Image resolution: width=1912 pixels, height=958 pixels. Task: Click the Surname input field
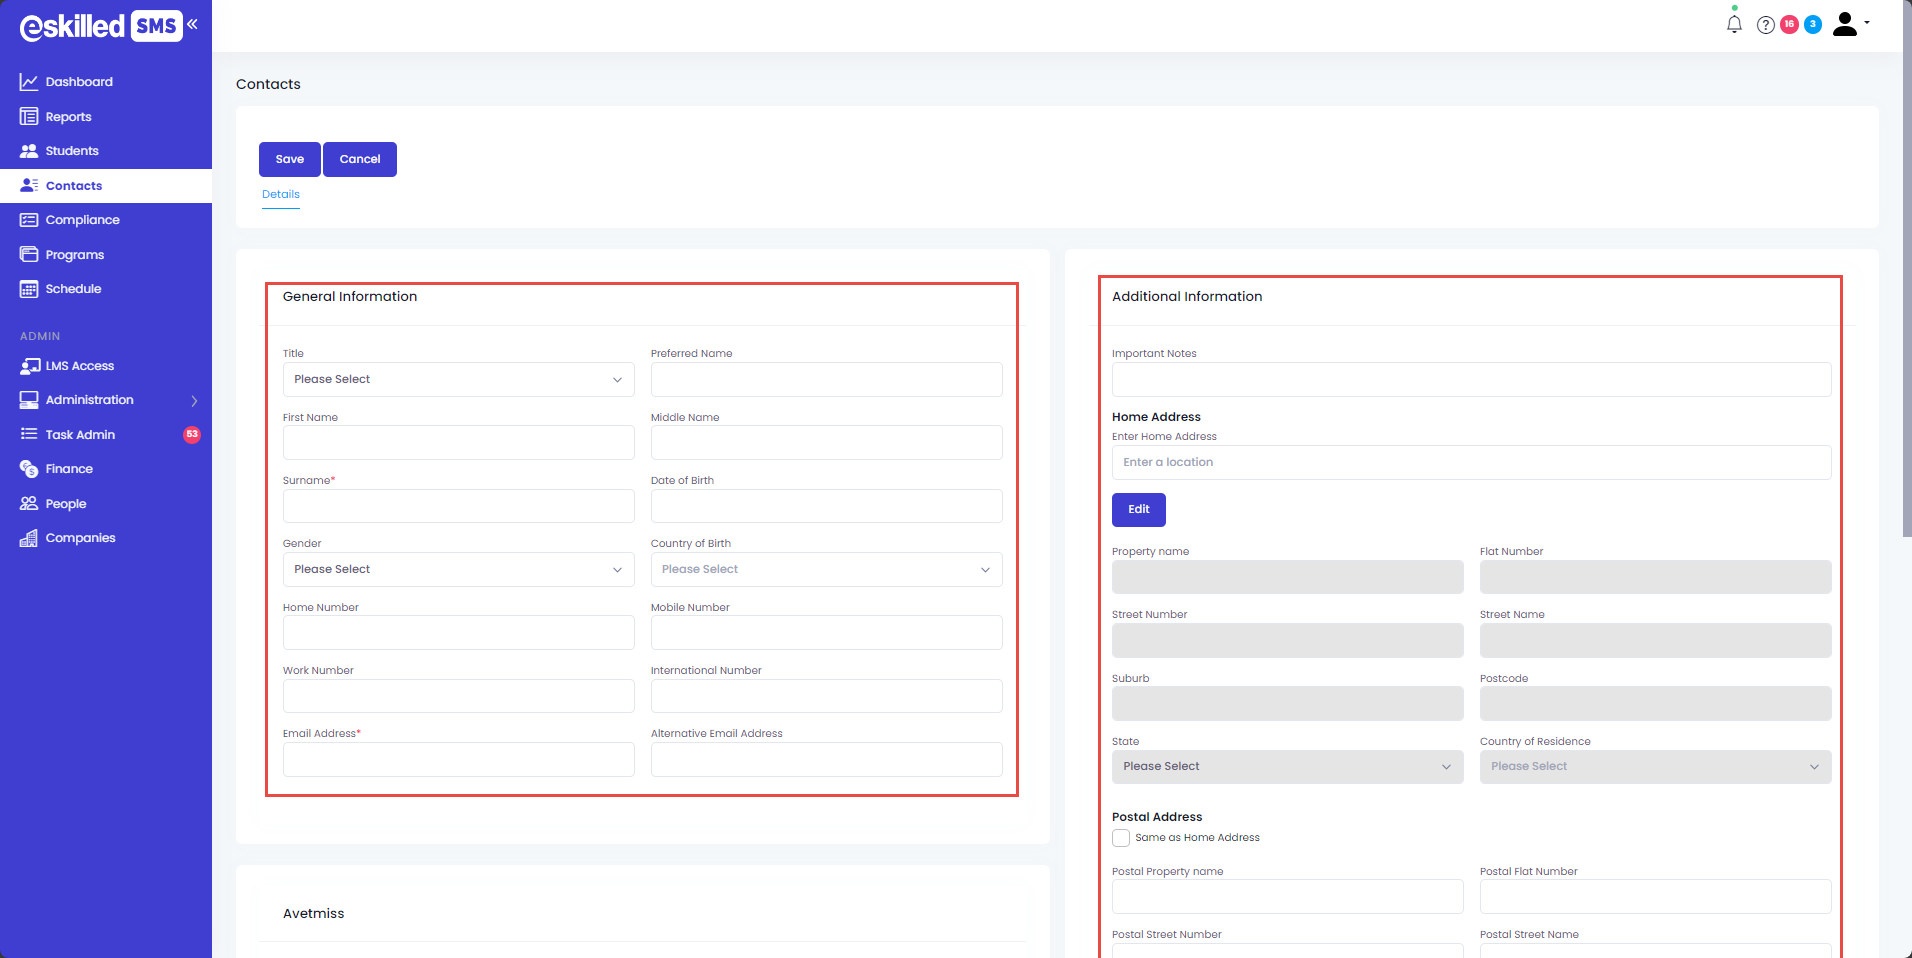(458, 506)
